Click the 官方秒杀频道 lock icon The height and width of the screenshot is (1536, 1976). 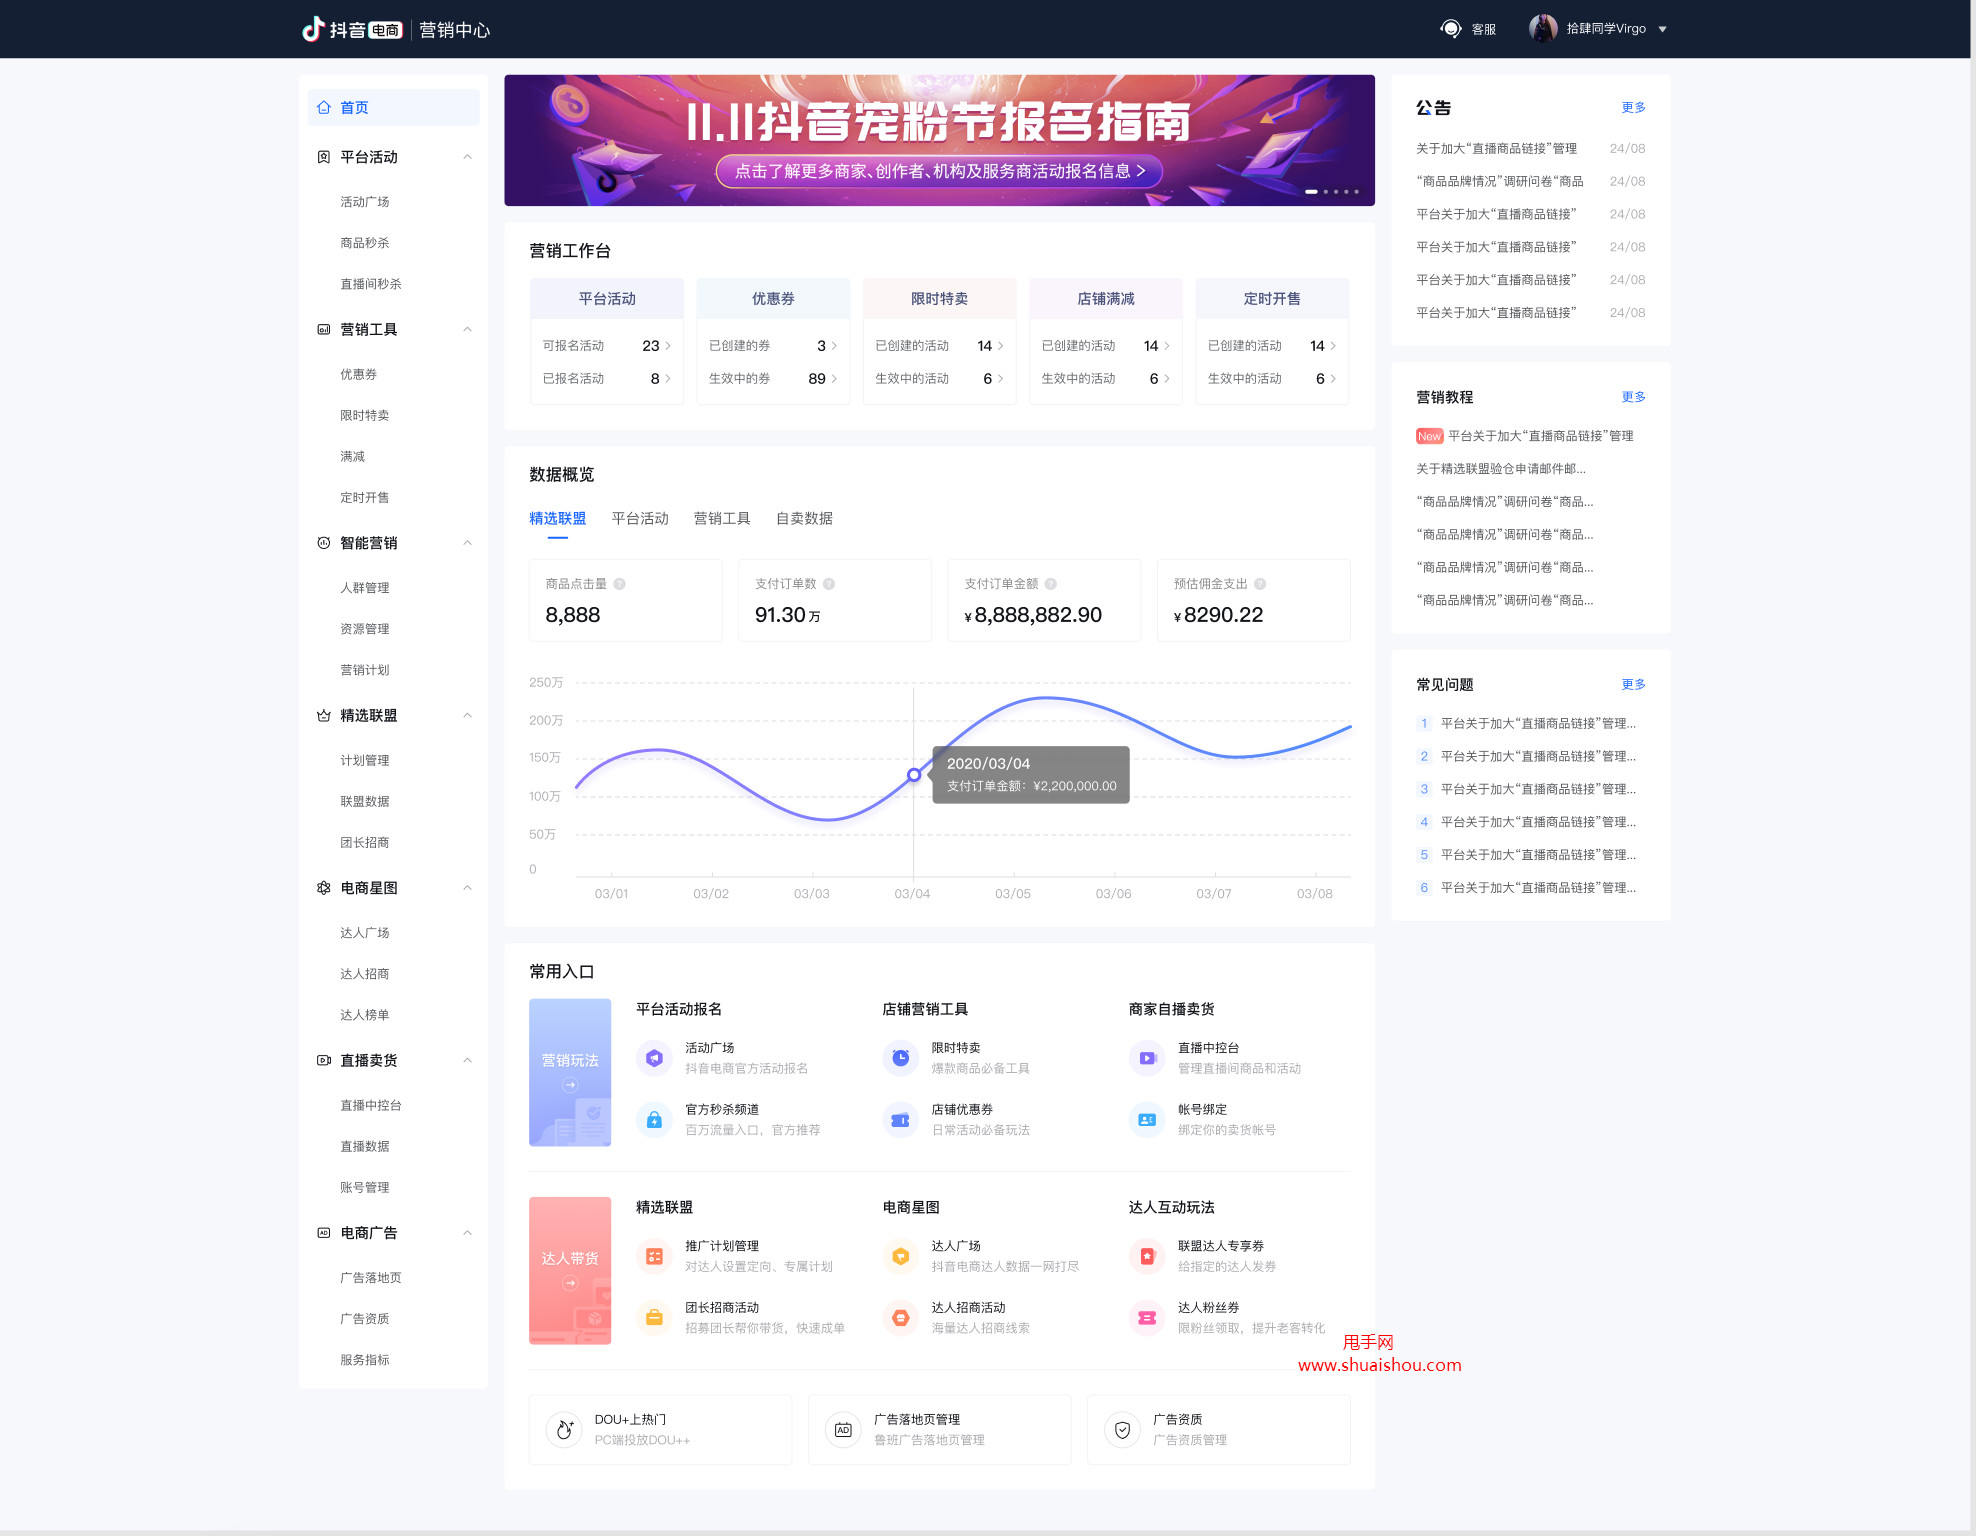[655, 1120]
